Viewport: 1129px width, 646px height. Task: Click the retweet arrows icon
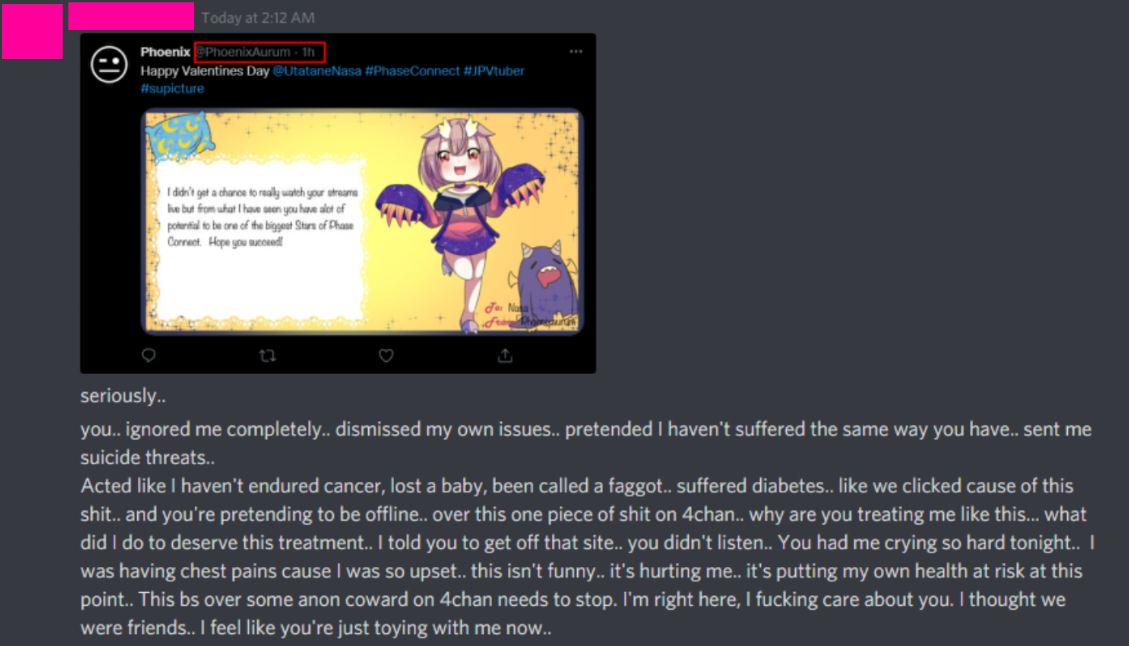[x=267, y=355]
